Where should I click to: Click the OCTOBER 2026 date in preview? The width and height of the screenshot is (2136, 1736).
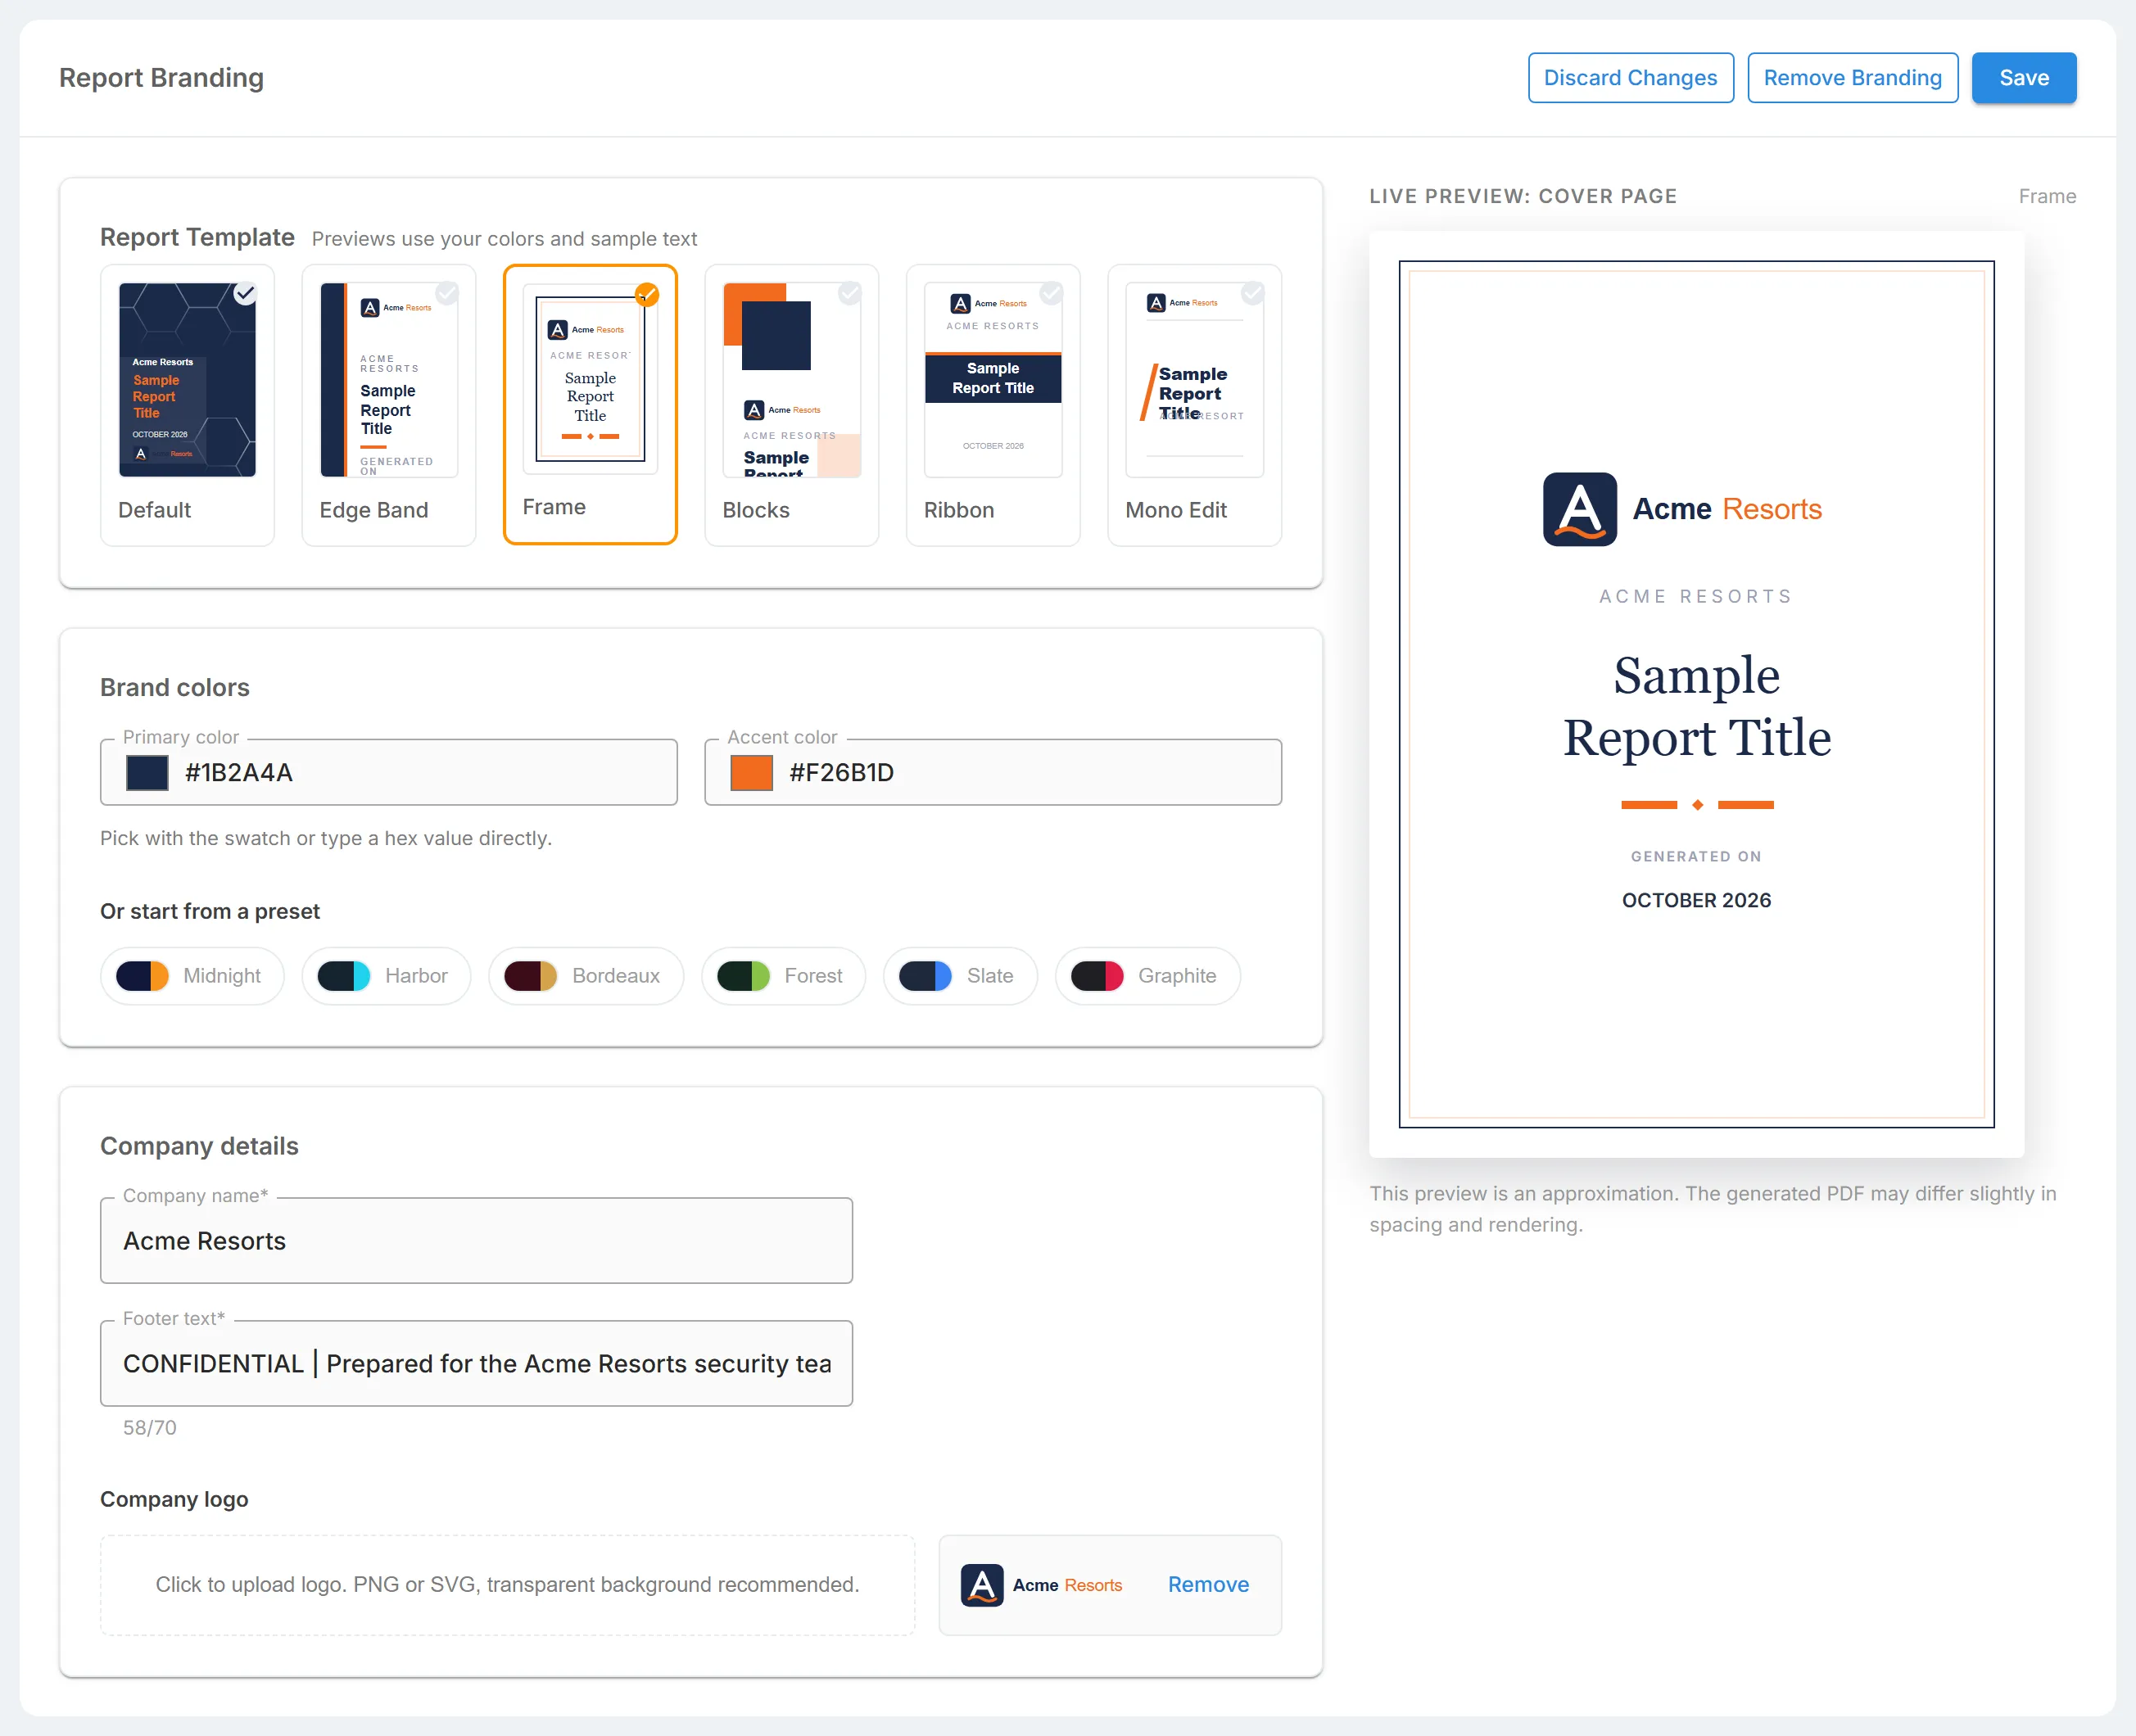pyautogui.click(x=1696, y=900)
